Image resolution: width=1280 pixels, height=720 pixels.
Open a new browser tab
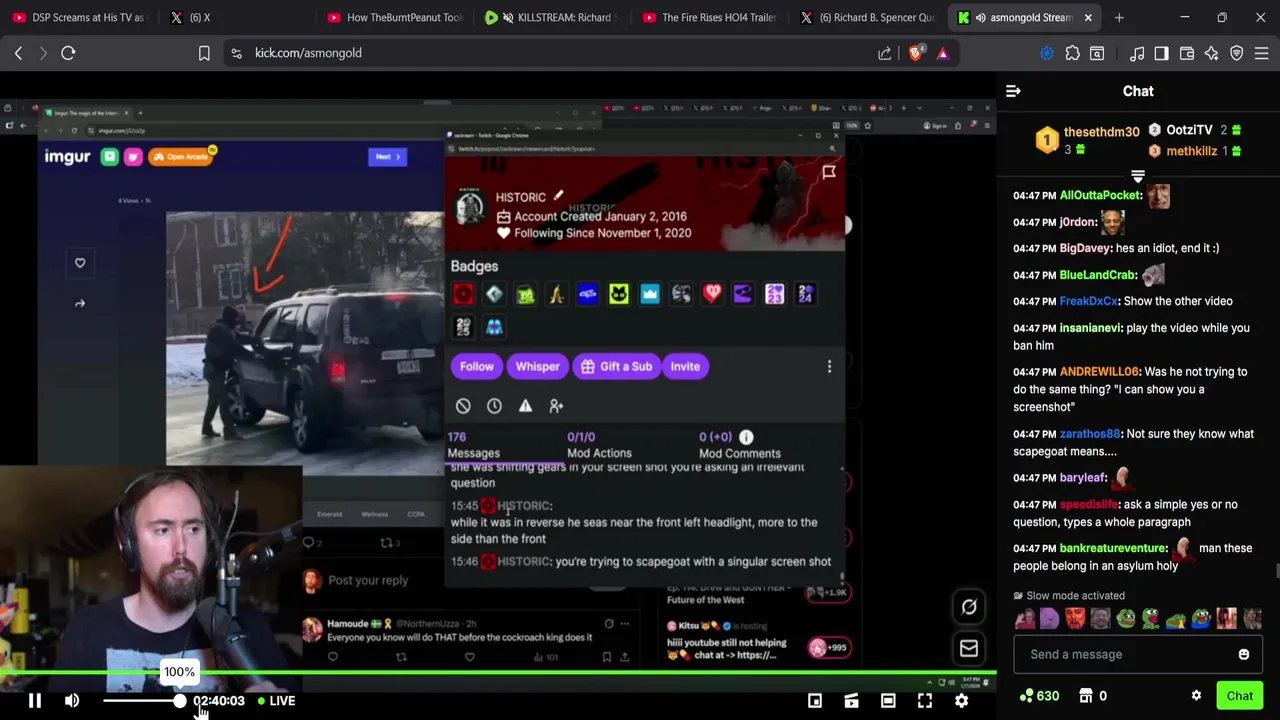[x=1119, y=17]
